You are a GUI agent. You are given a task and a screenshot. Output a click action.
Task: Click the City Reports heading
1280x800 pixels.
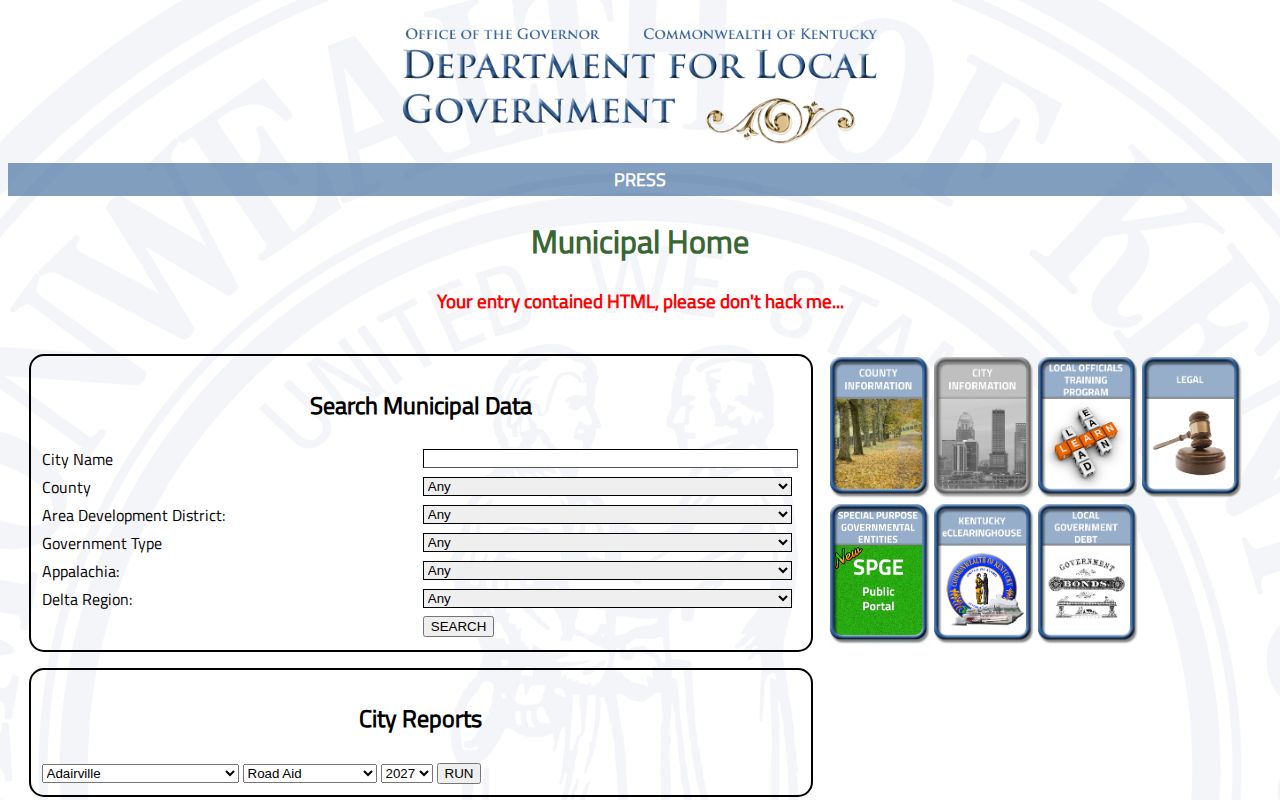[421, 719]
